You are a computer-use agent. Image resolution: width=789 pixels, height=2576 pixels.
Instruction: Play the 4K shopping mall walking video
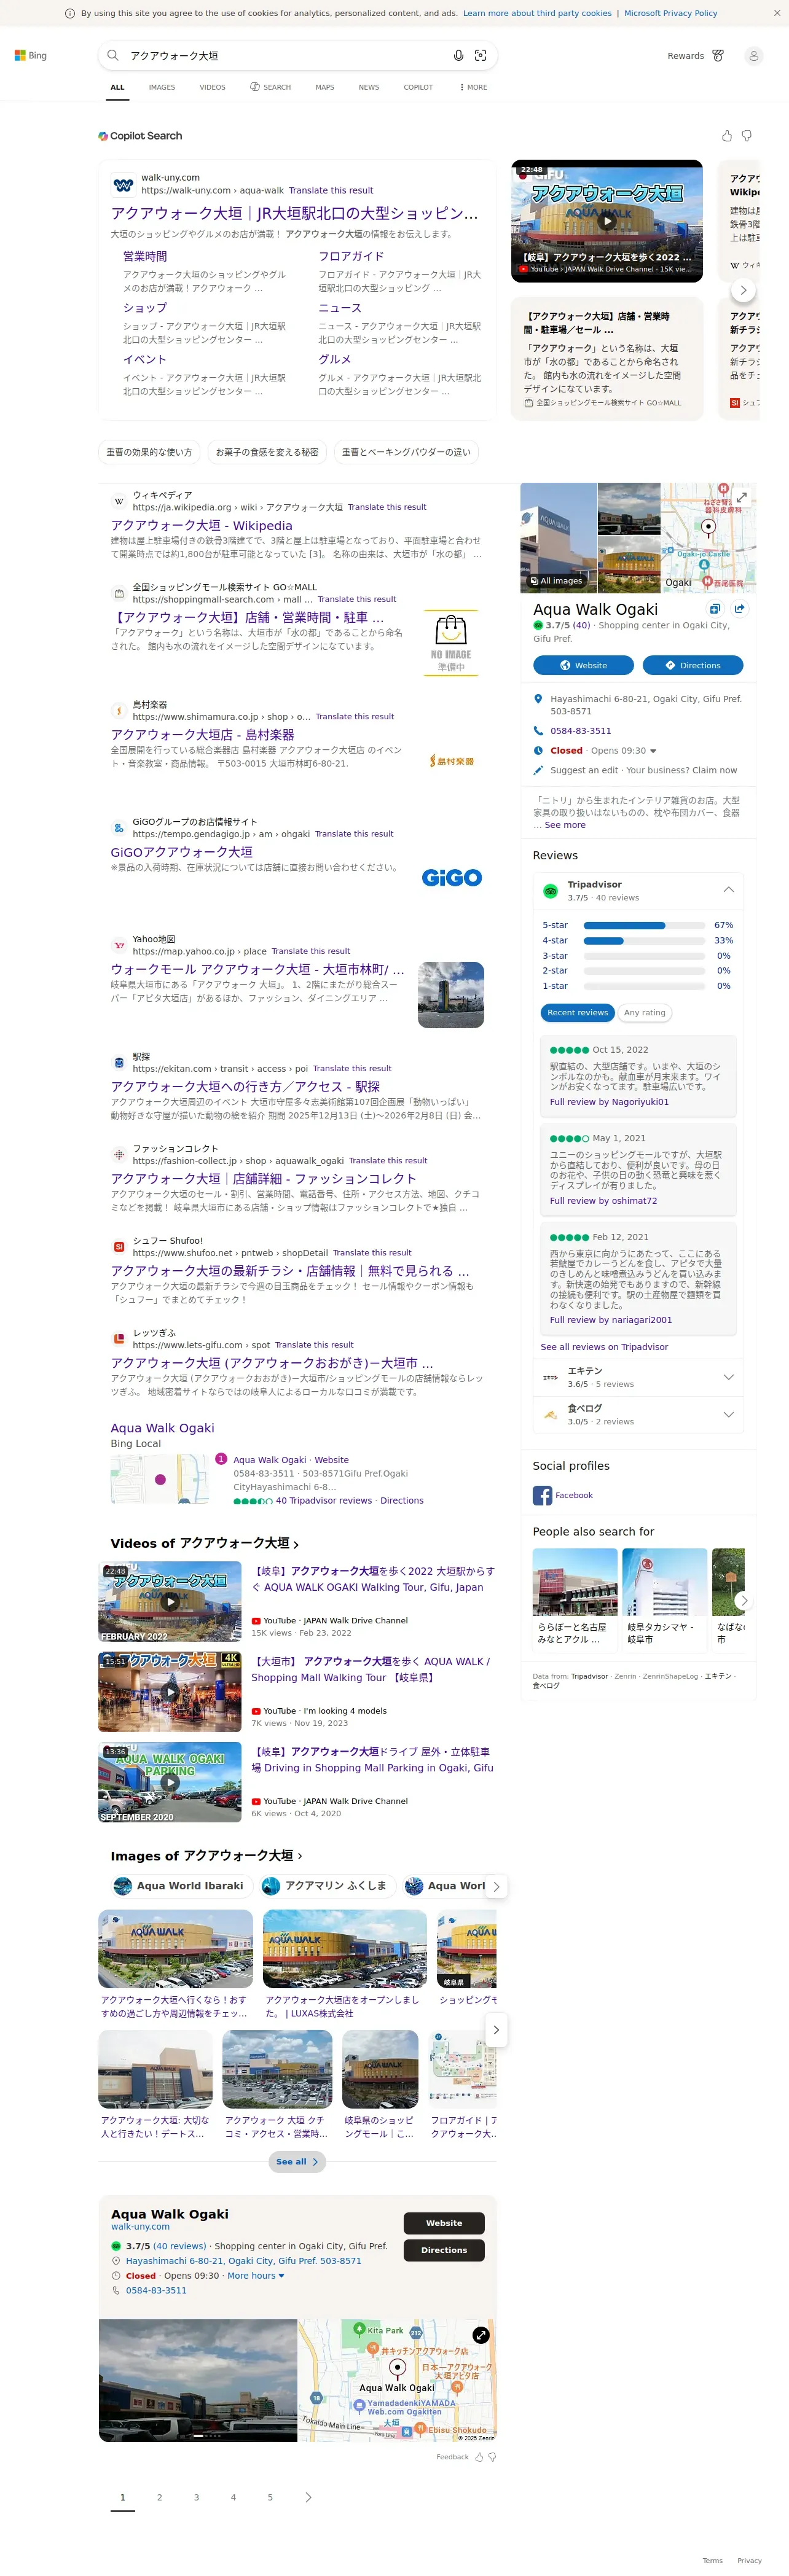coord(170,1691)
